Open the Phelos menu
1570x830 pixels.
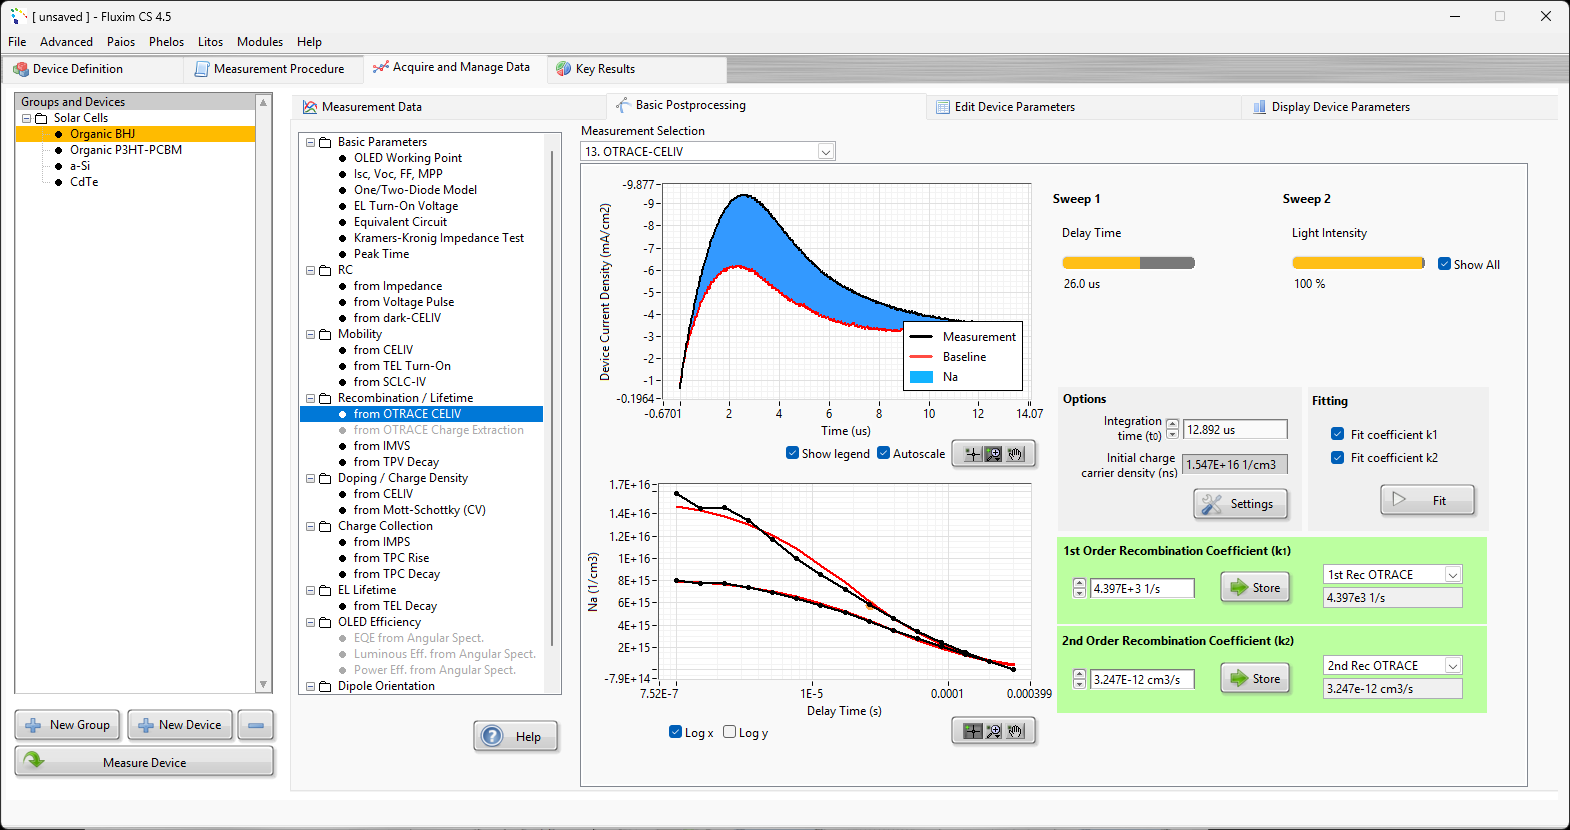(166, 42)
